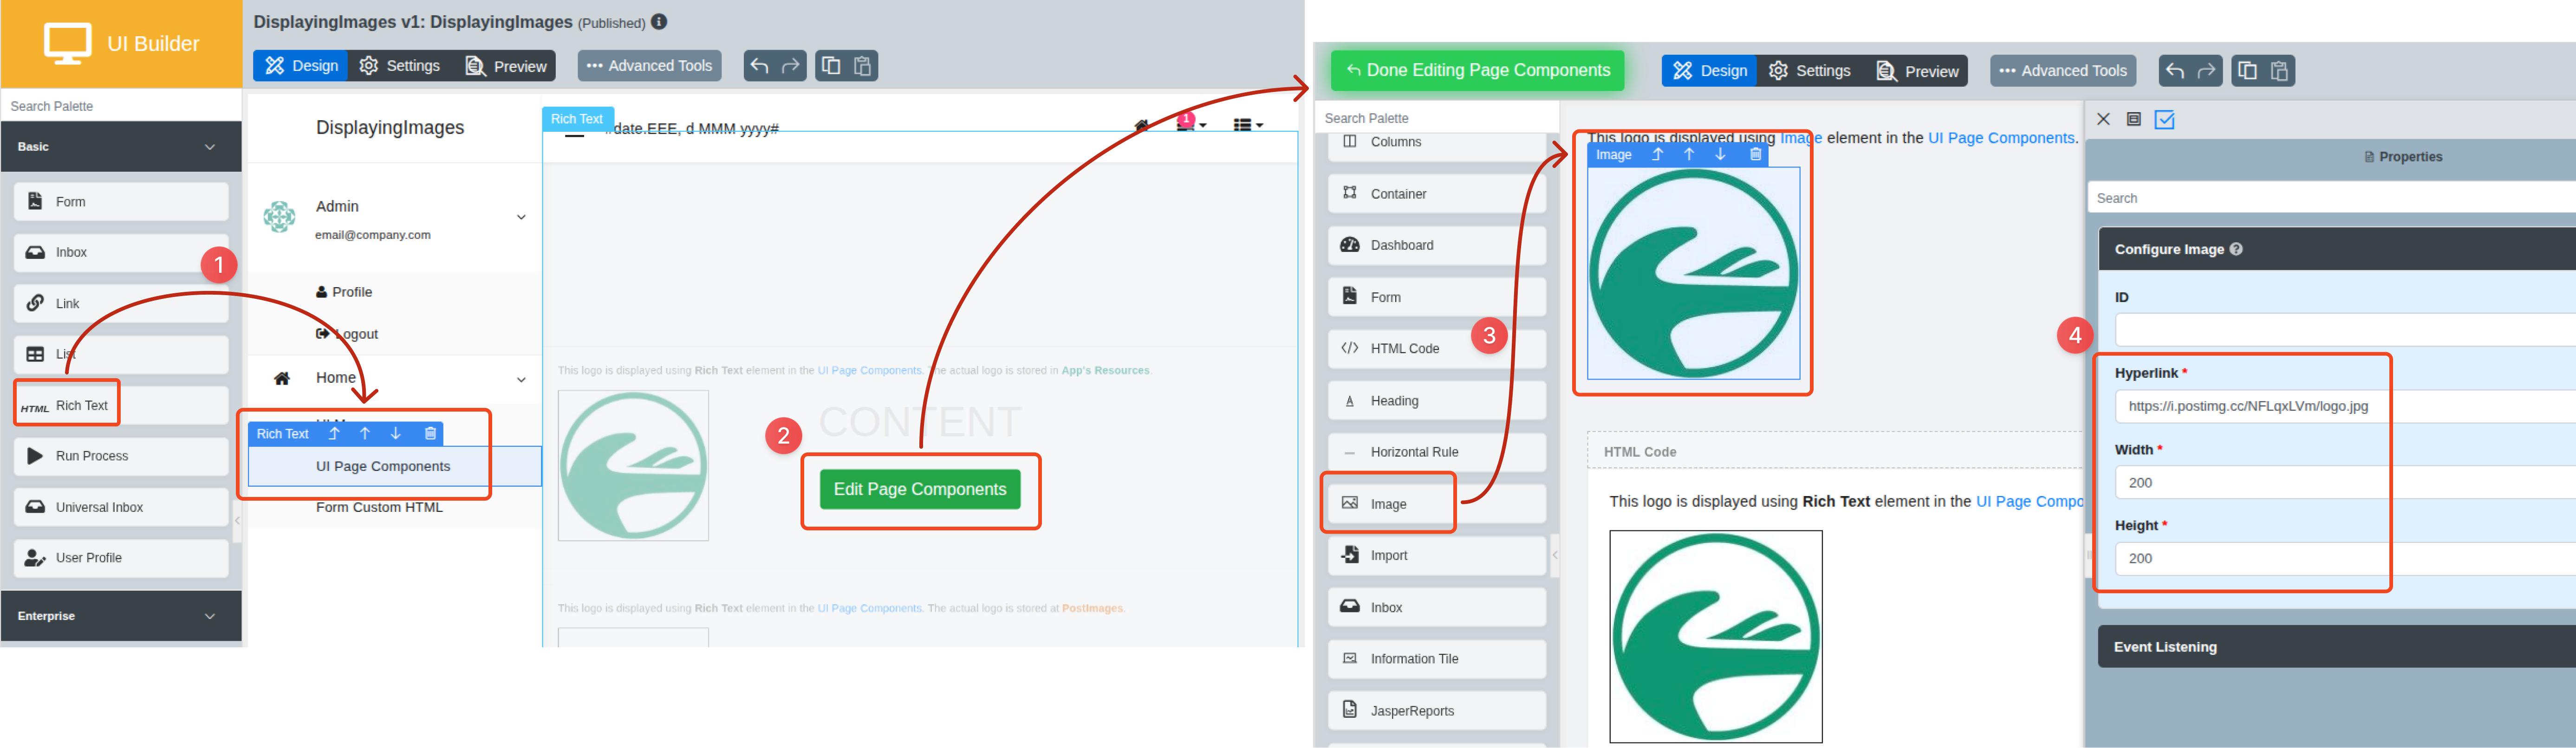The image size is (2576, 748).
Task: Expand the Enterprise palette section
Action: coord(121,616)
